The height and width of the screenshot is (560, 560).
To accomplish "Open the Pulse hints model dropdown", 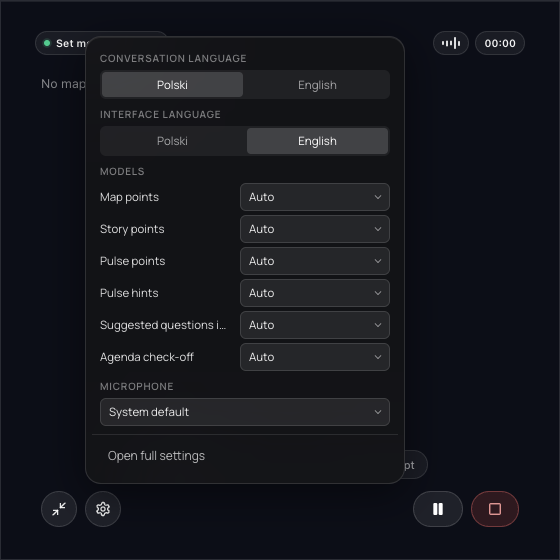I will click(x=315, y=293).
